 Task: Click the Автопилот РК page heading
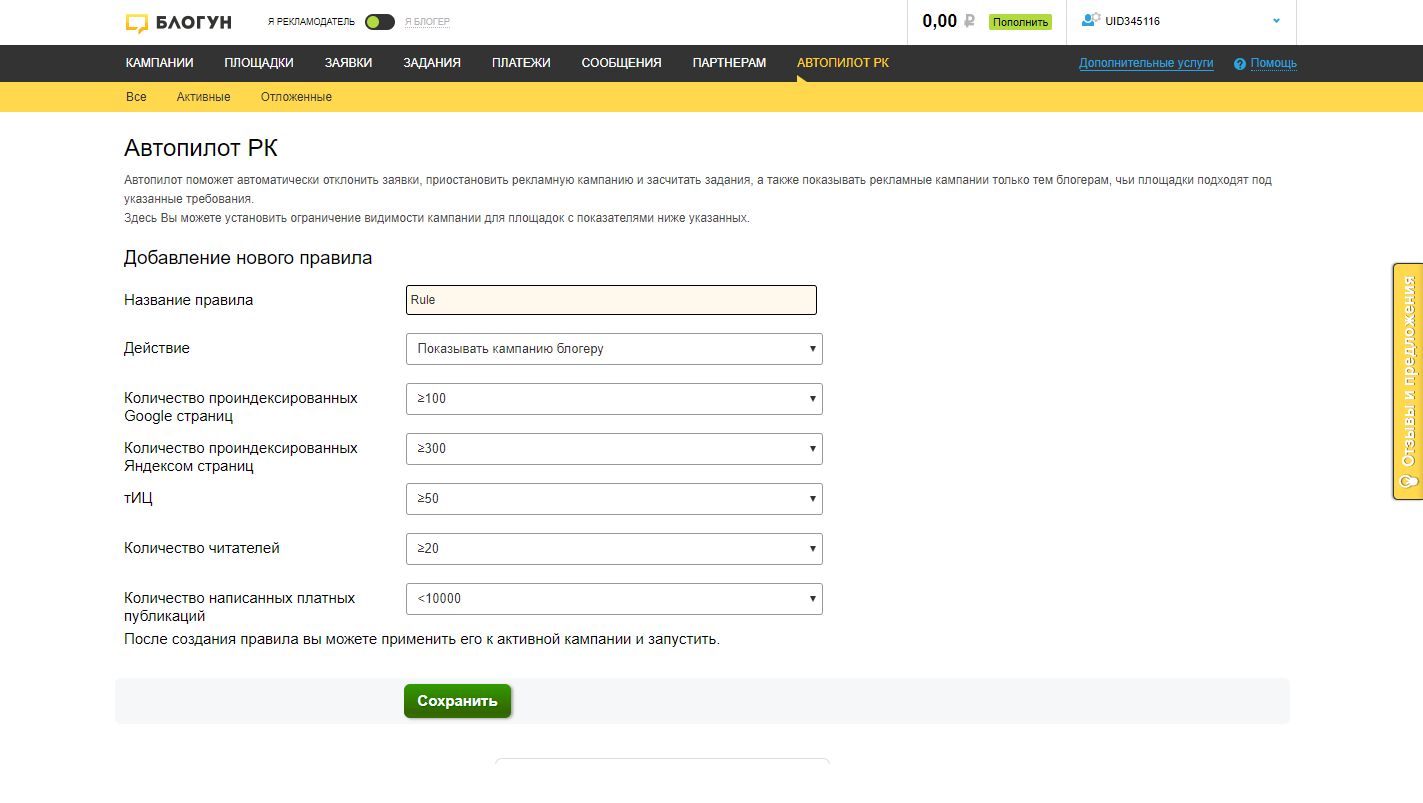[201, 149]
